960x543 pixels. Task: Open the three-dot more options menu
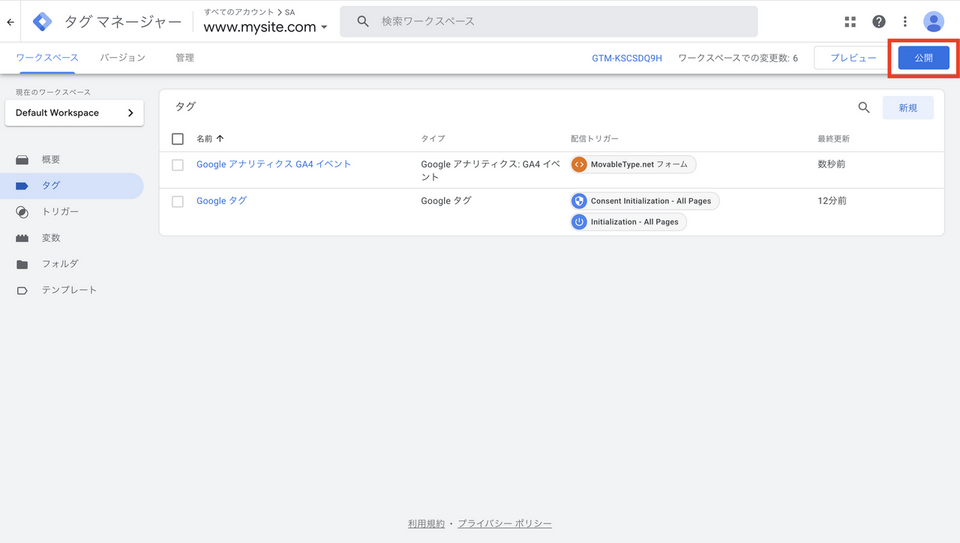click(x=905, y=21)
